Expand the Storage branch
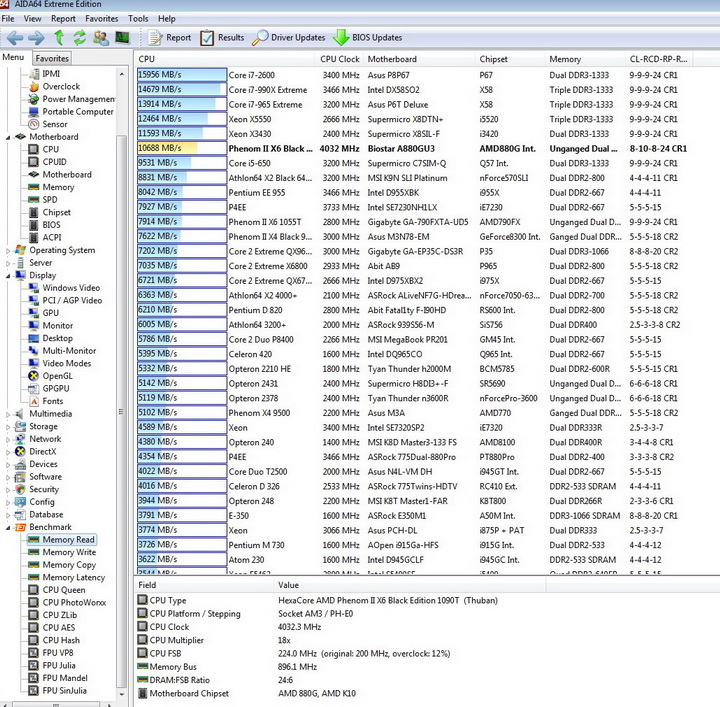This screenshot has height=707, width=720. click(x=8, y=427)
